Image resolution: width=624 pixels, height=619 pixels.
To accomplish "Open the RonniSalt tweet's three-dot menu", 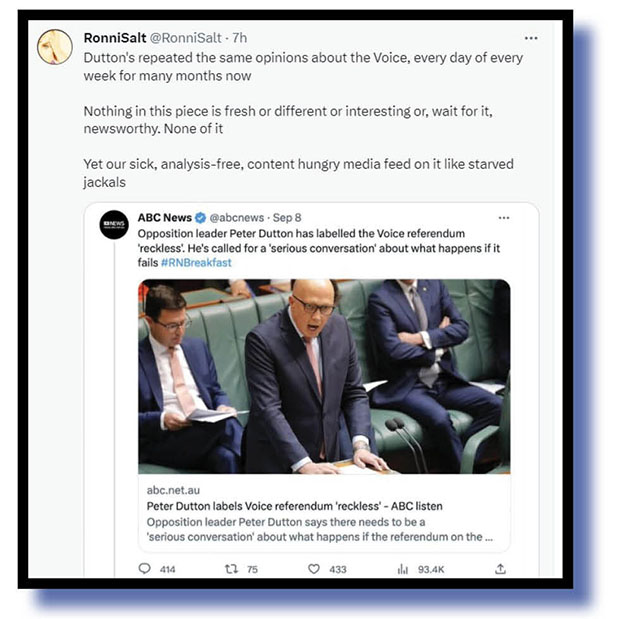I will click(531, 38).
